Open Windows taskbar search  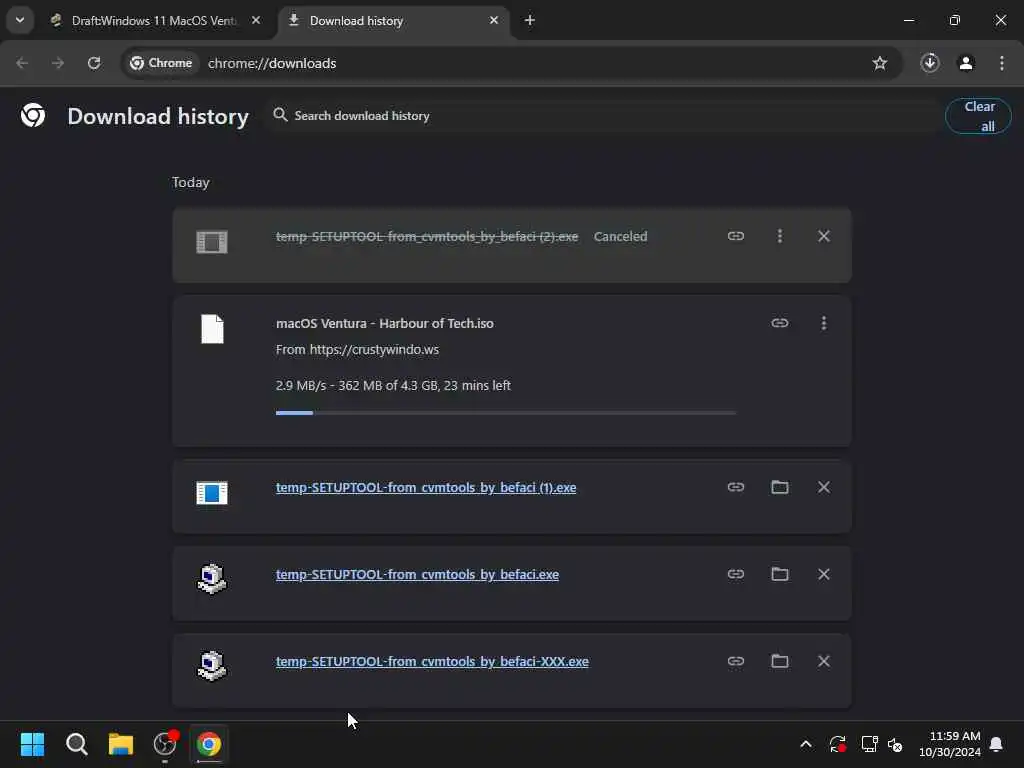76,744
